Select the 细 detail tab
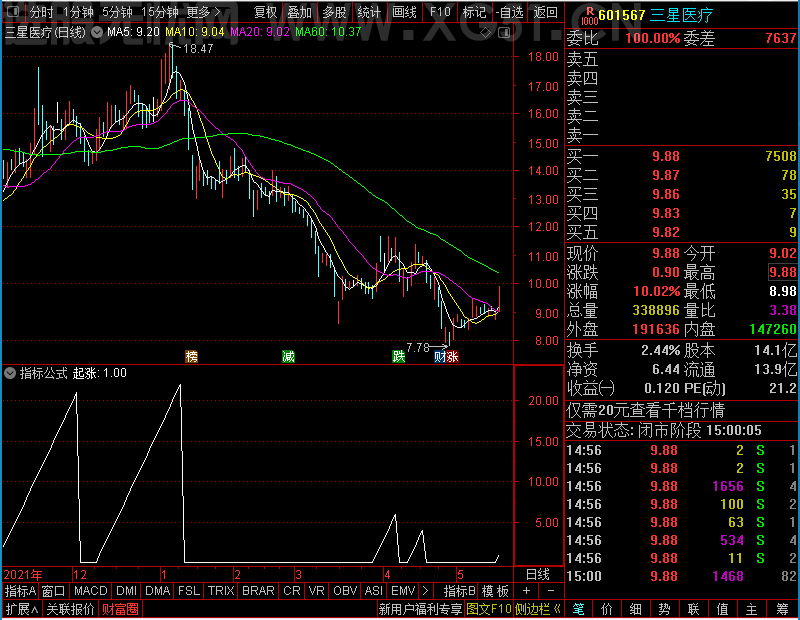The image size is (800, 620). pyautogui.click(x=635, y=609)
